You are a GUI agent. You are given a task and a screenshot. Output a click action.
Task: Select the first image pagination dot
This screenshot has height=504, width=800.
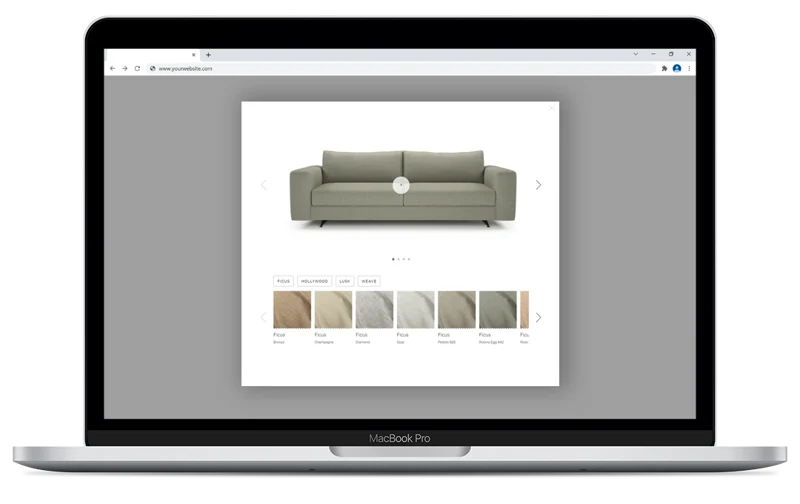point(393,259)
